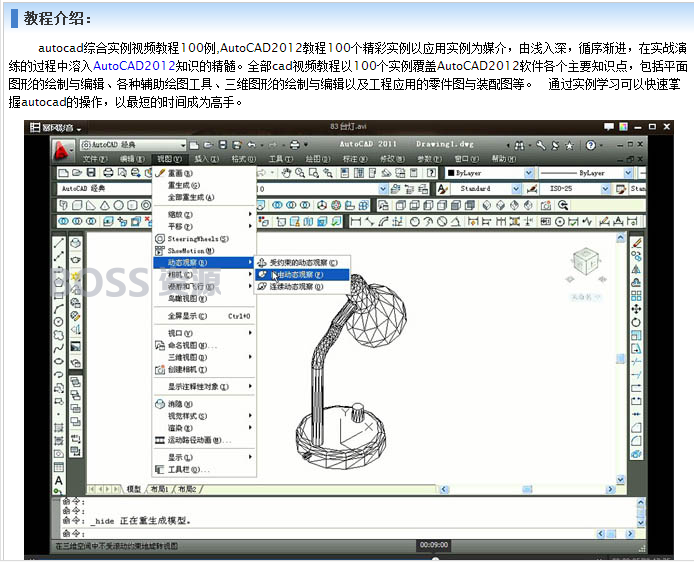Image resolution: width=694 pixels, height=562 pixels.
Task: Open the 编辑 menu
Action: coord(132,158)
